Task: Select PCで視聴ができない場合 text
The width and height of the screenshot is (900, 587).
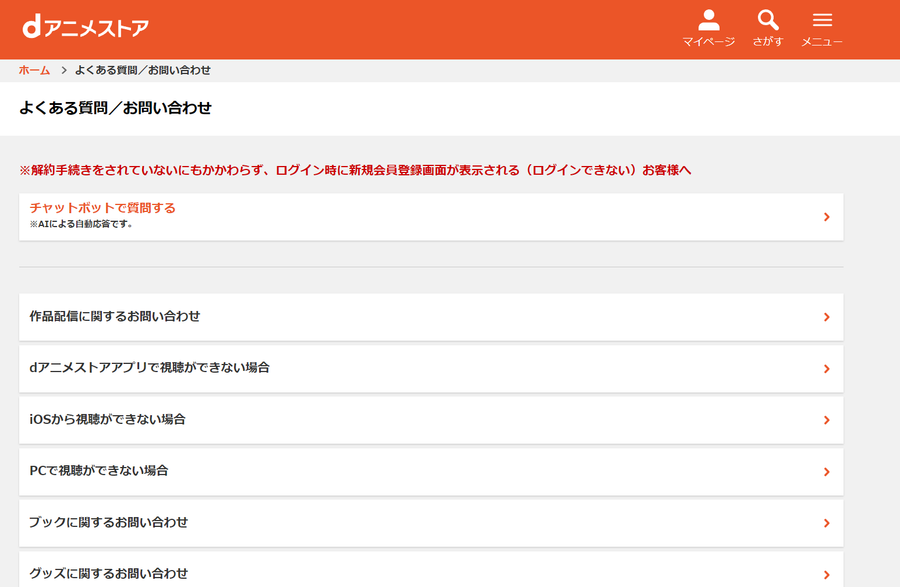Action: coord(99,471)
